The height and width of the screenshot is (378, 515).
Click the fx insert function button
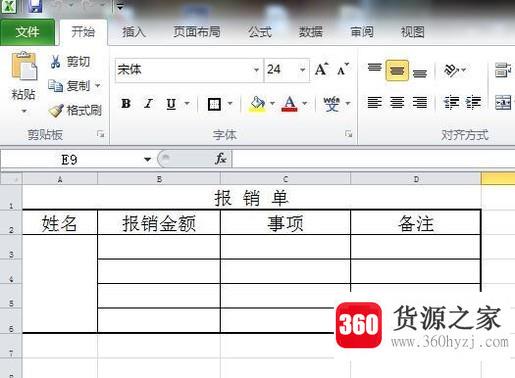(x=221, y=159)
